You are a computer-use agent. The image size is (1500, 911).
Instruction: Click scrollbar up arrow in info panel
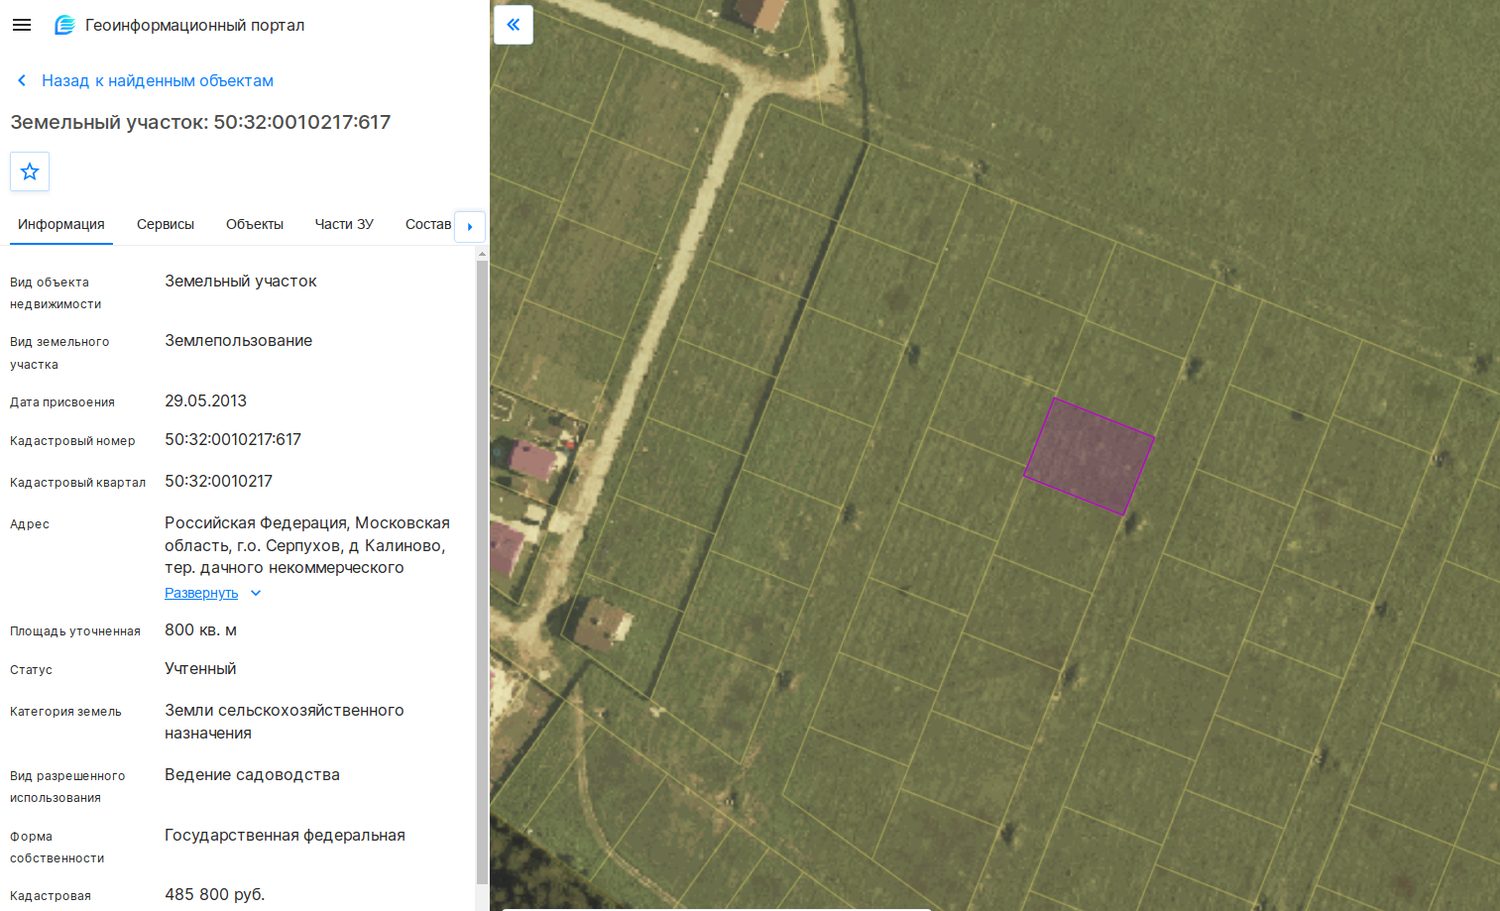pos(483,254)
